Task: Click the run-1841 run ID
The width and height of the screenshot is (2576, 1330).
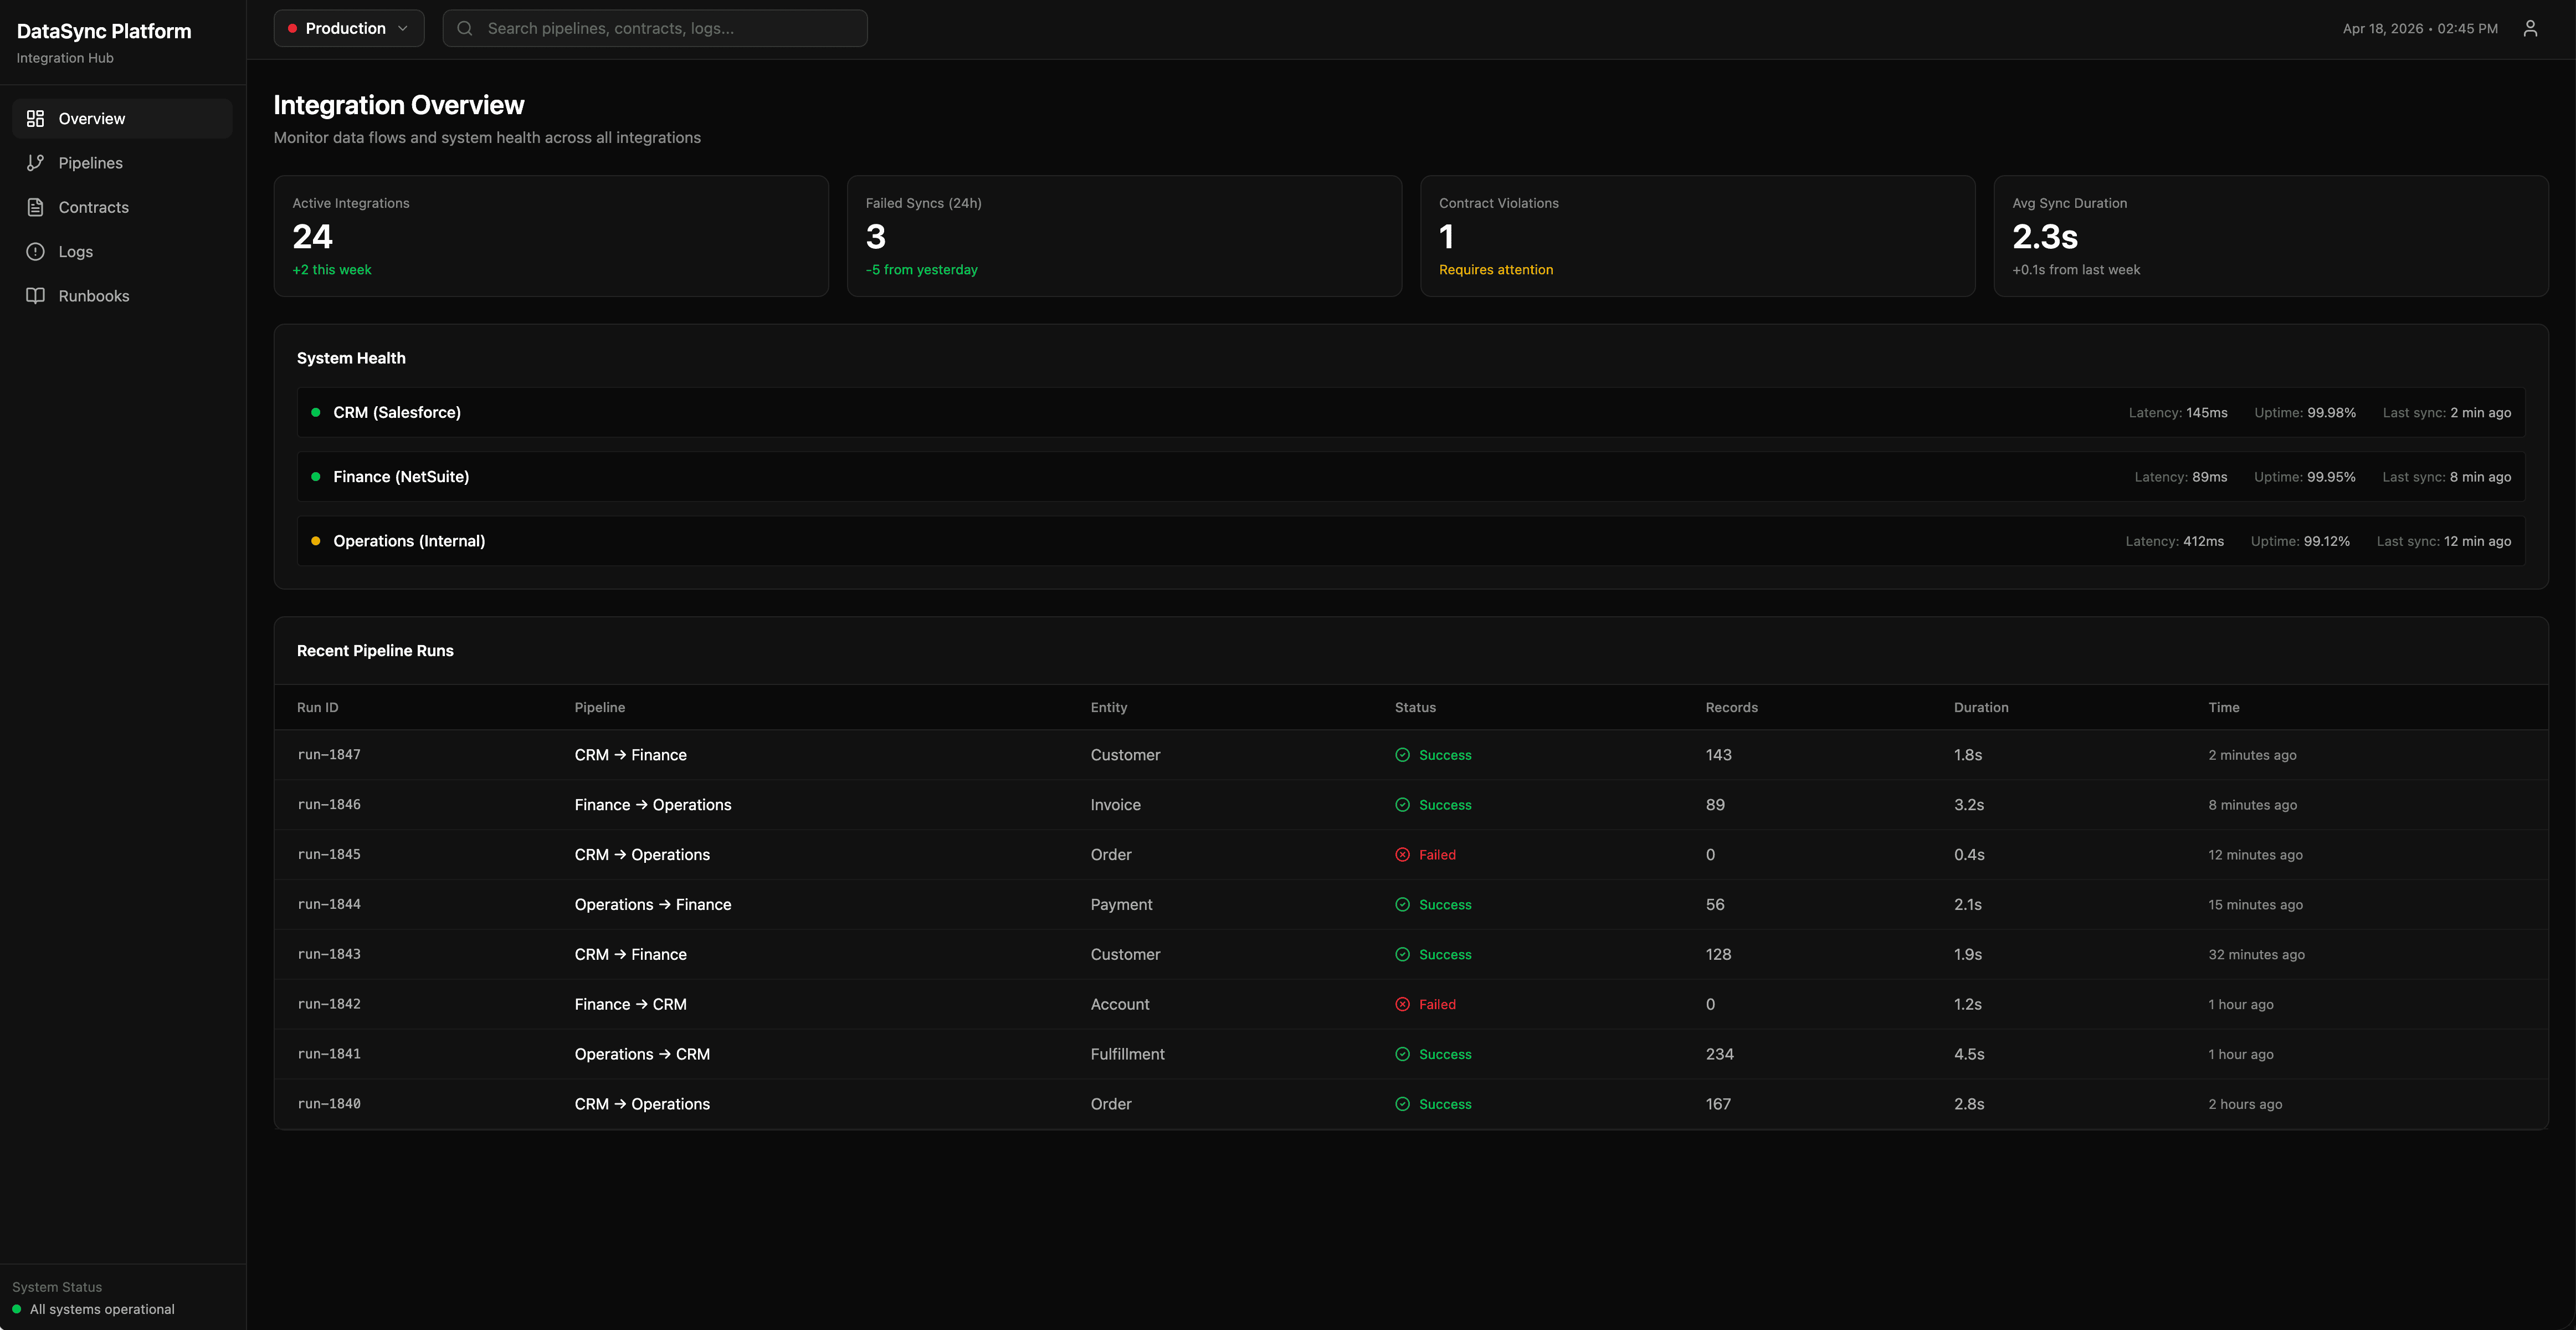Action: click(x=329, y=1054)
